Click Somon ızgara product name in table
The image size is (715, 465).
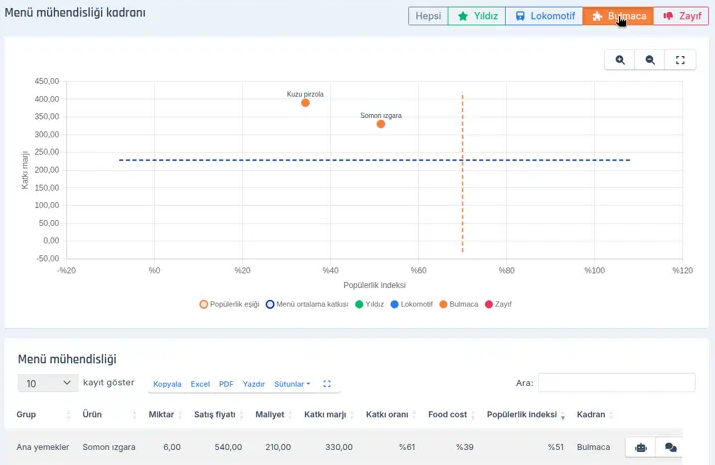[x=109, y=447]
